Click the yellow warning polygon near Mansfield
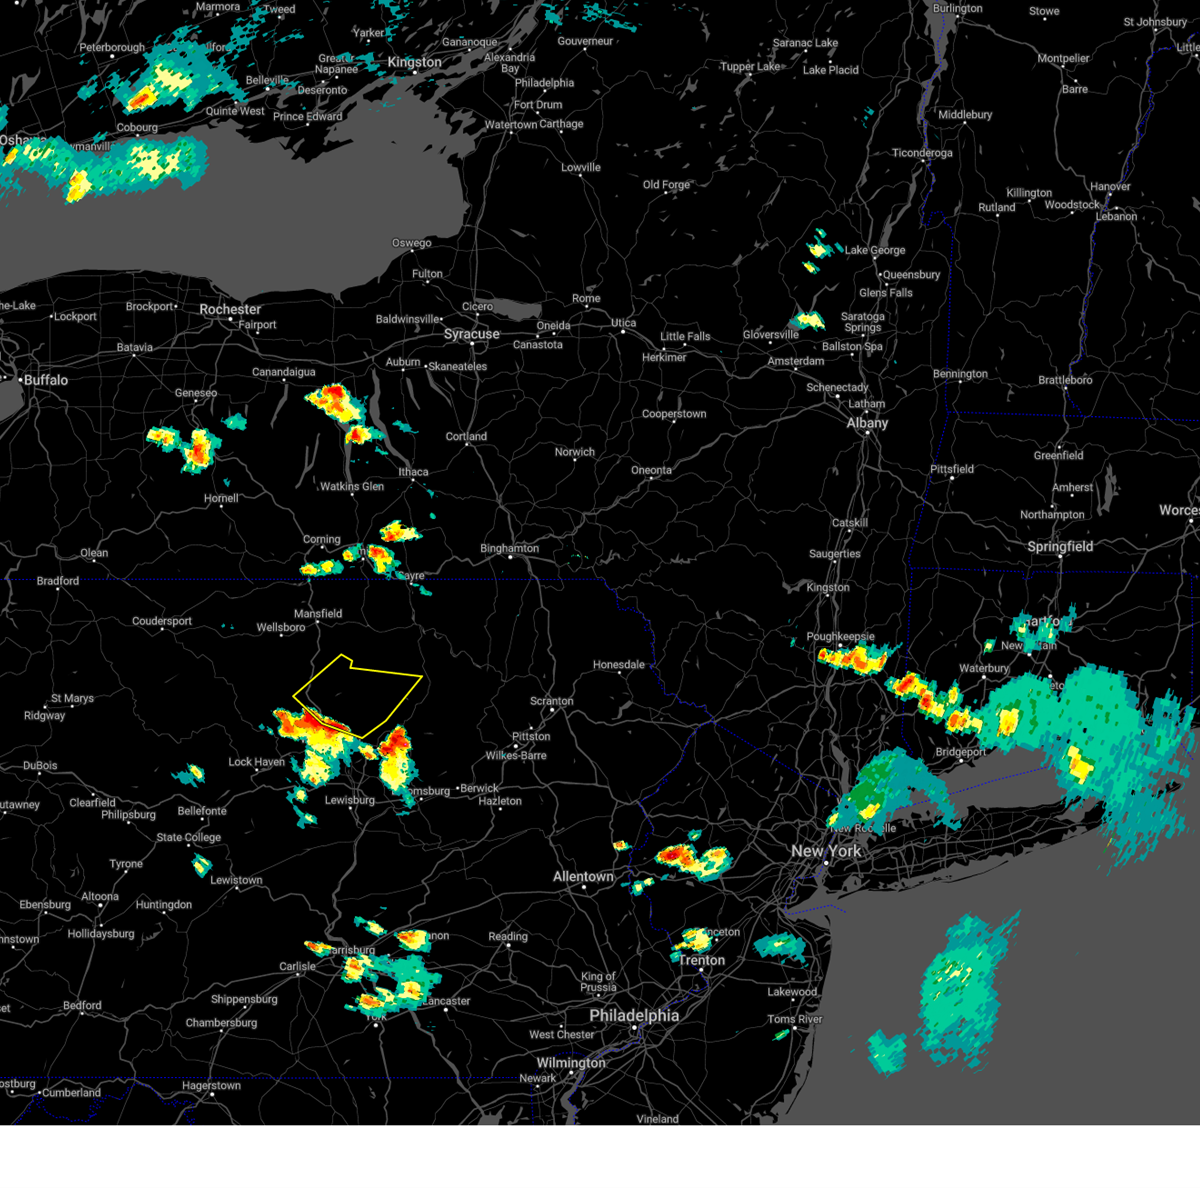The image size is (1200, 1200). click(x=357, y=695)
